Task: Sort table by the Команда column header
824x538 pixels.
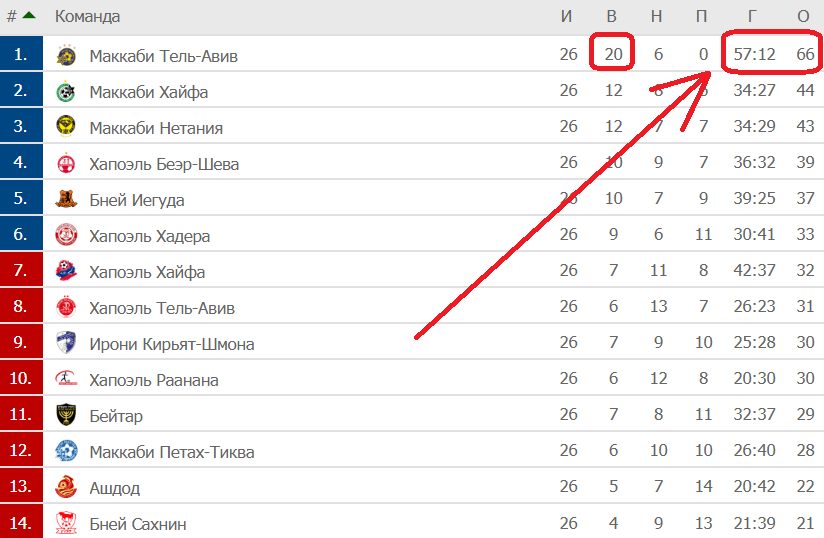Action: 87,16
